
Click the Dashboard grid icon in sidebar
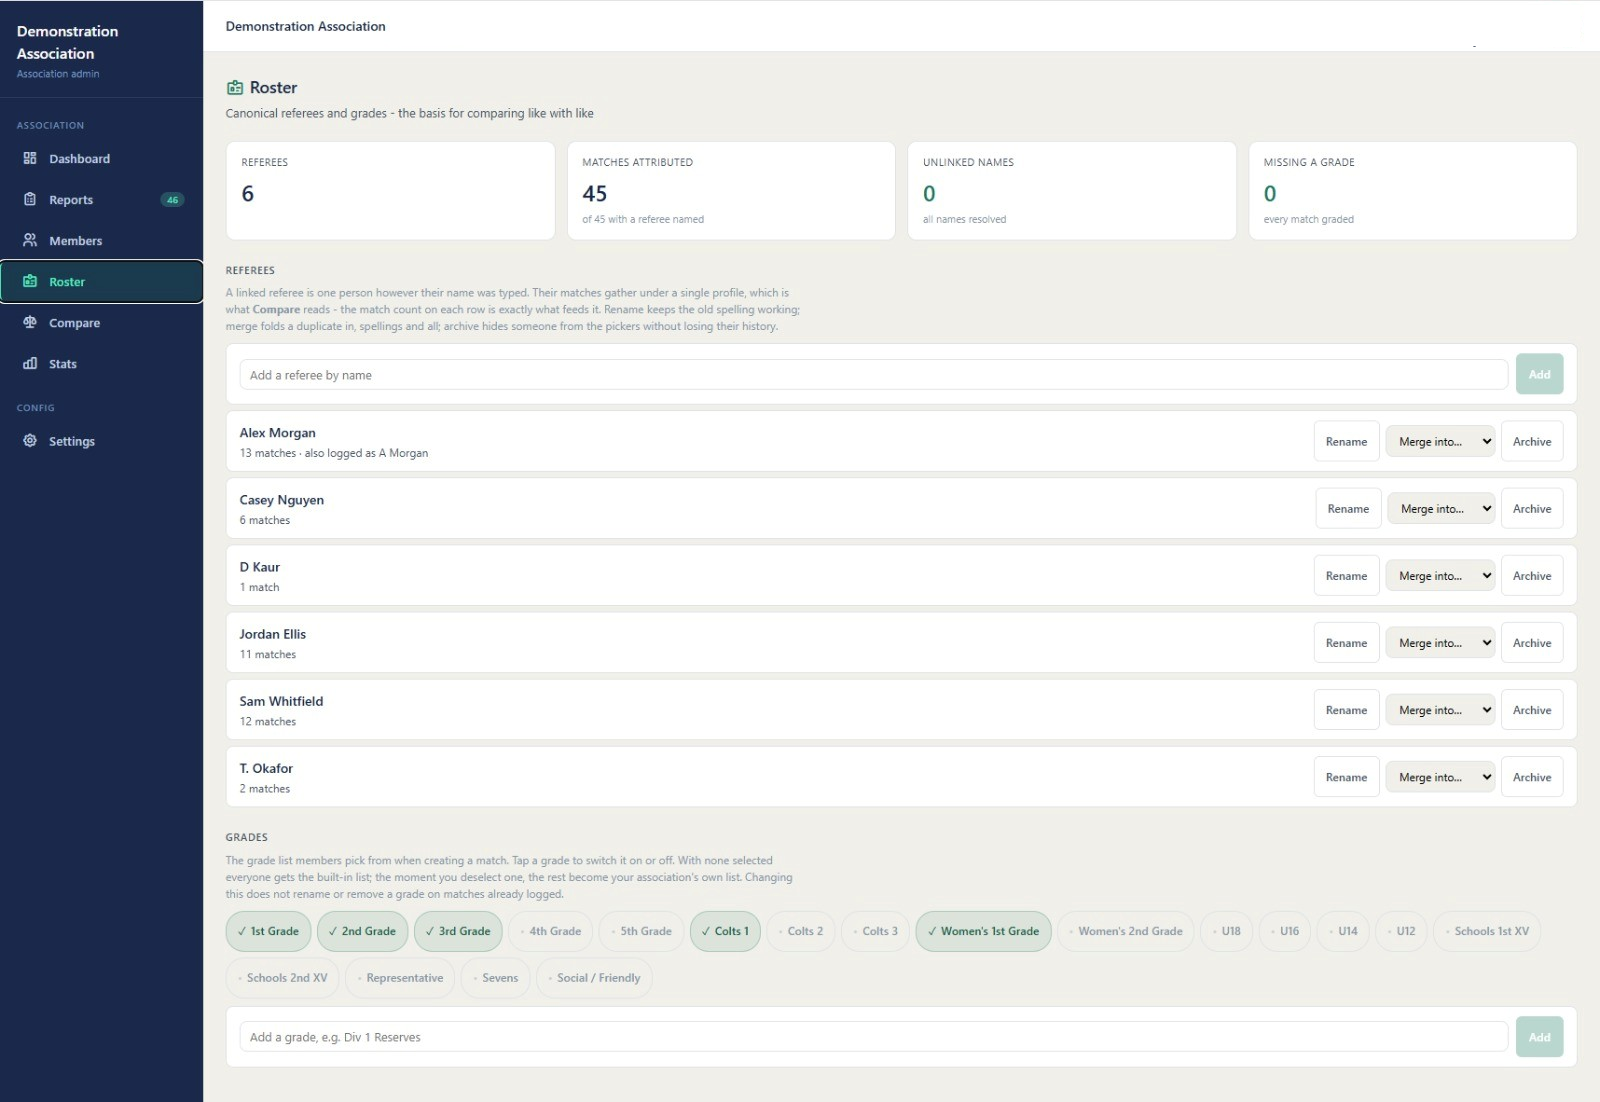(x=30, y=158)
